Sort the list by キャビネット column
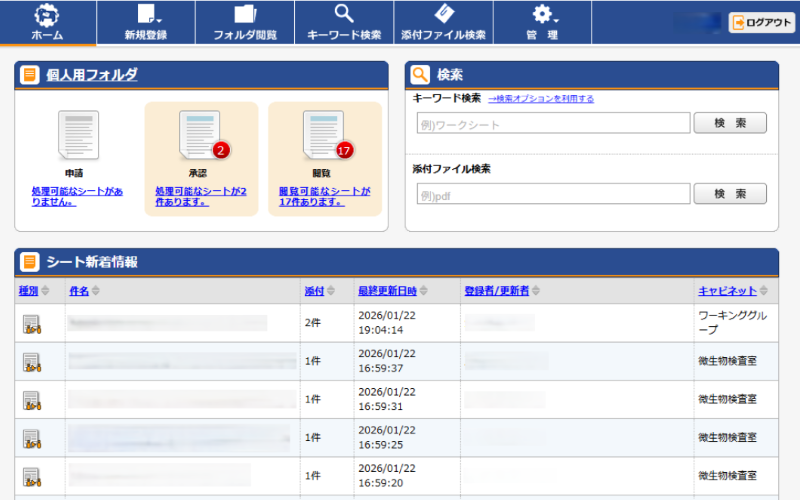 [x=727, y=291]
